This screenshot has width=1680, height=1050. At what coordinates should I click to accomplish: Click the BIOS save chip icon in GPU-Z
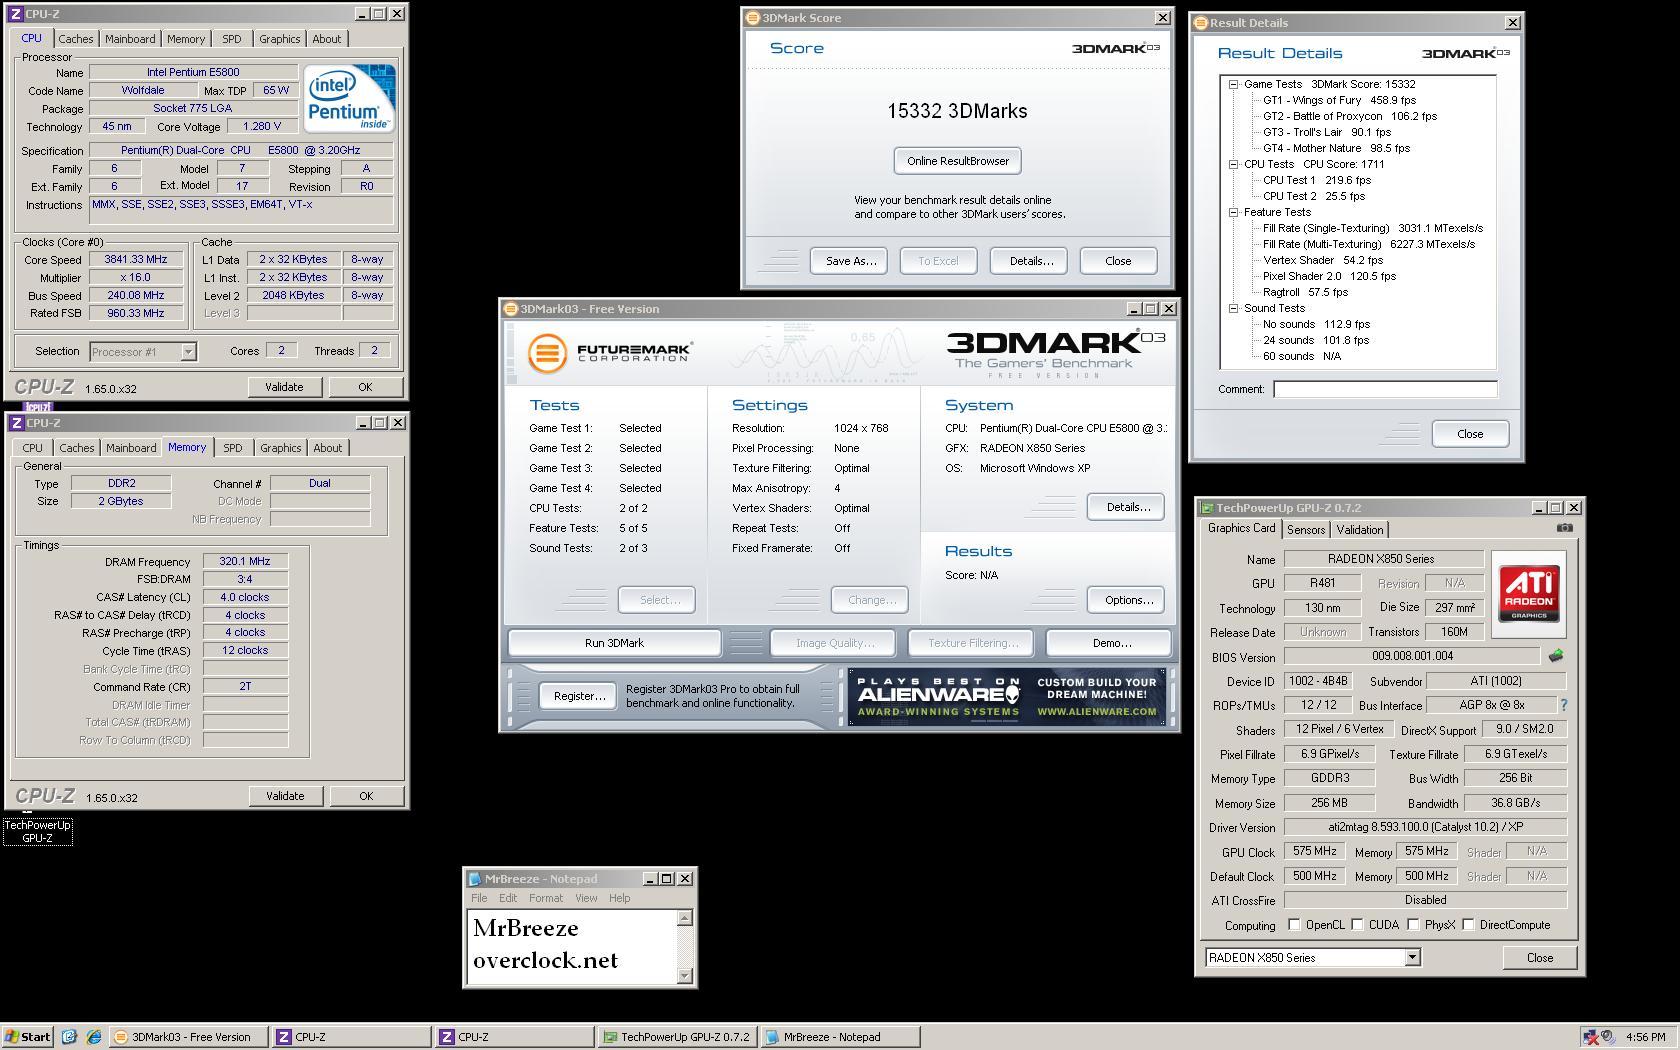click(1555, 656)
